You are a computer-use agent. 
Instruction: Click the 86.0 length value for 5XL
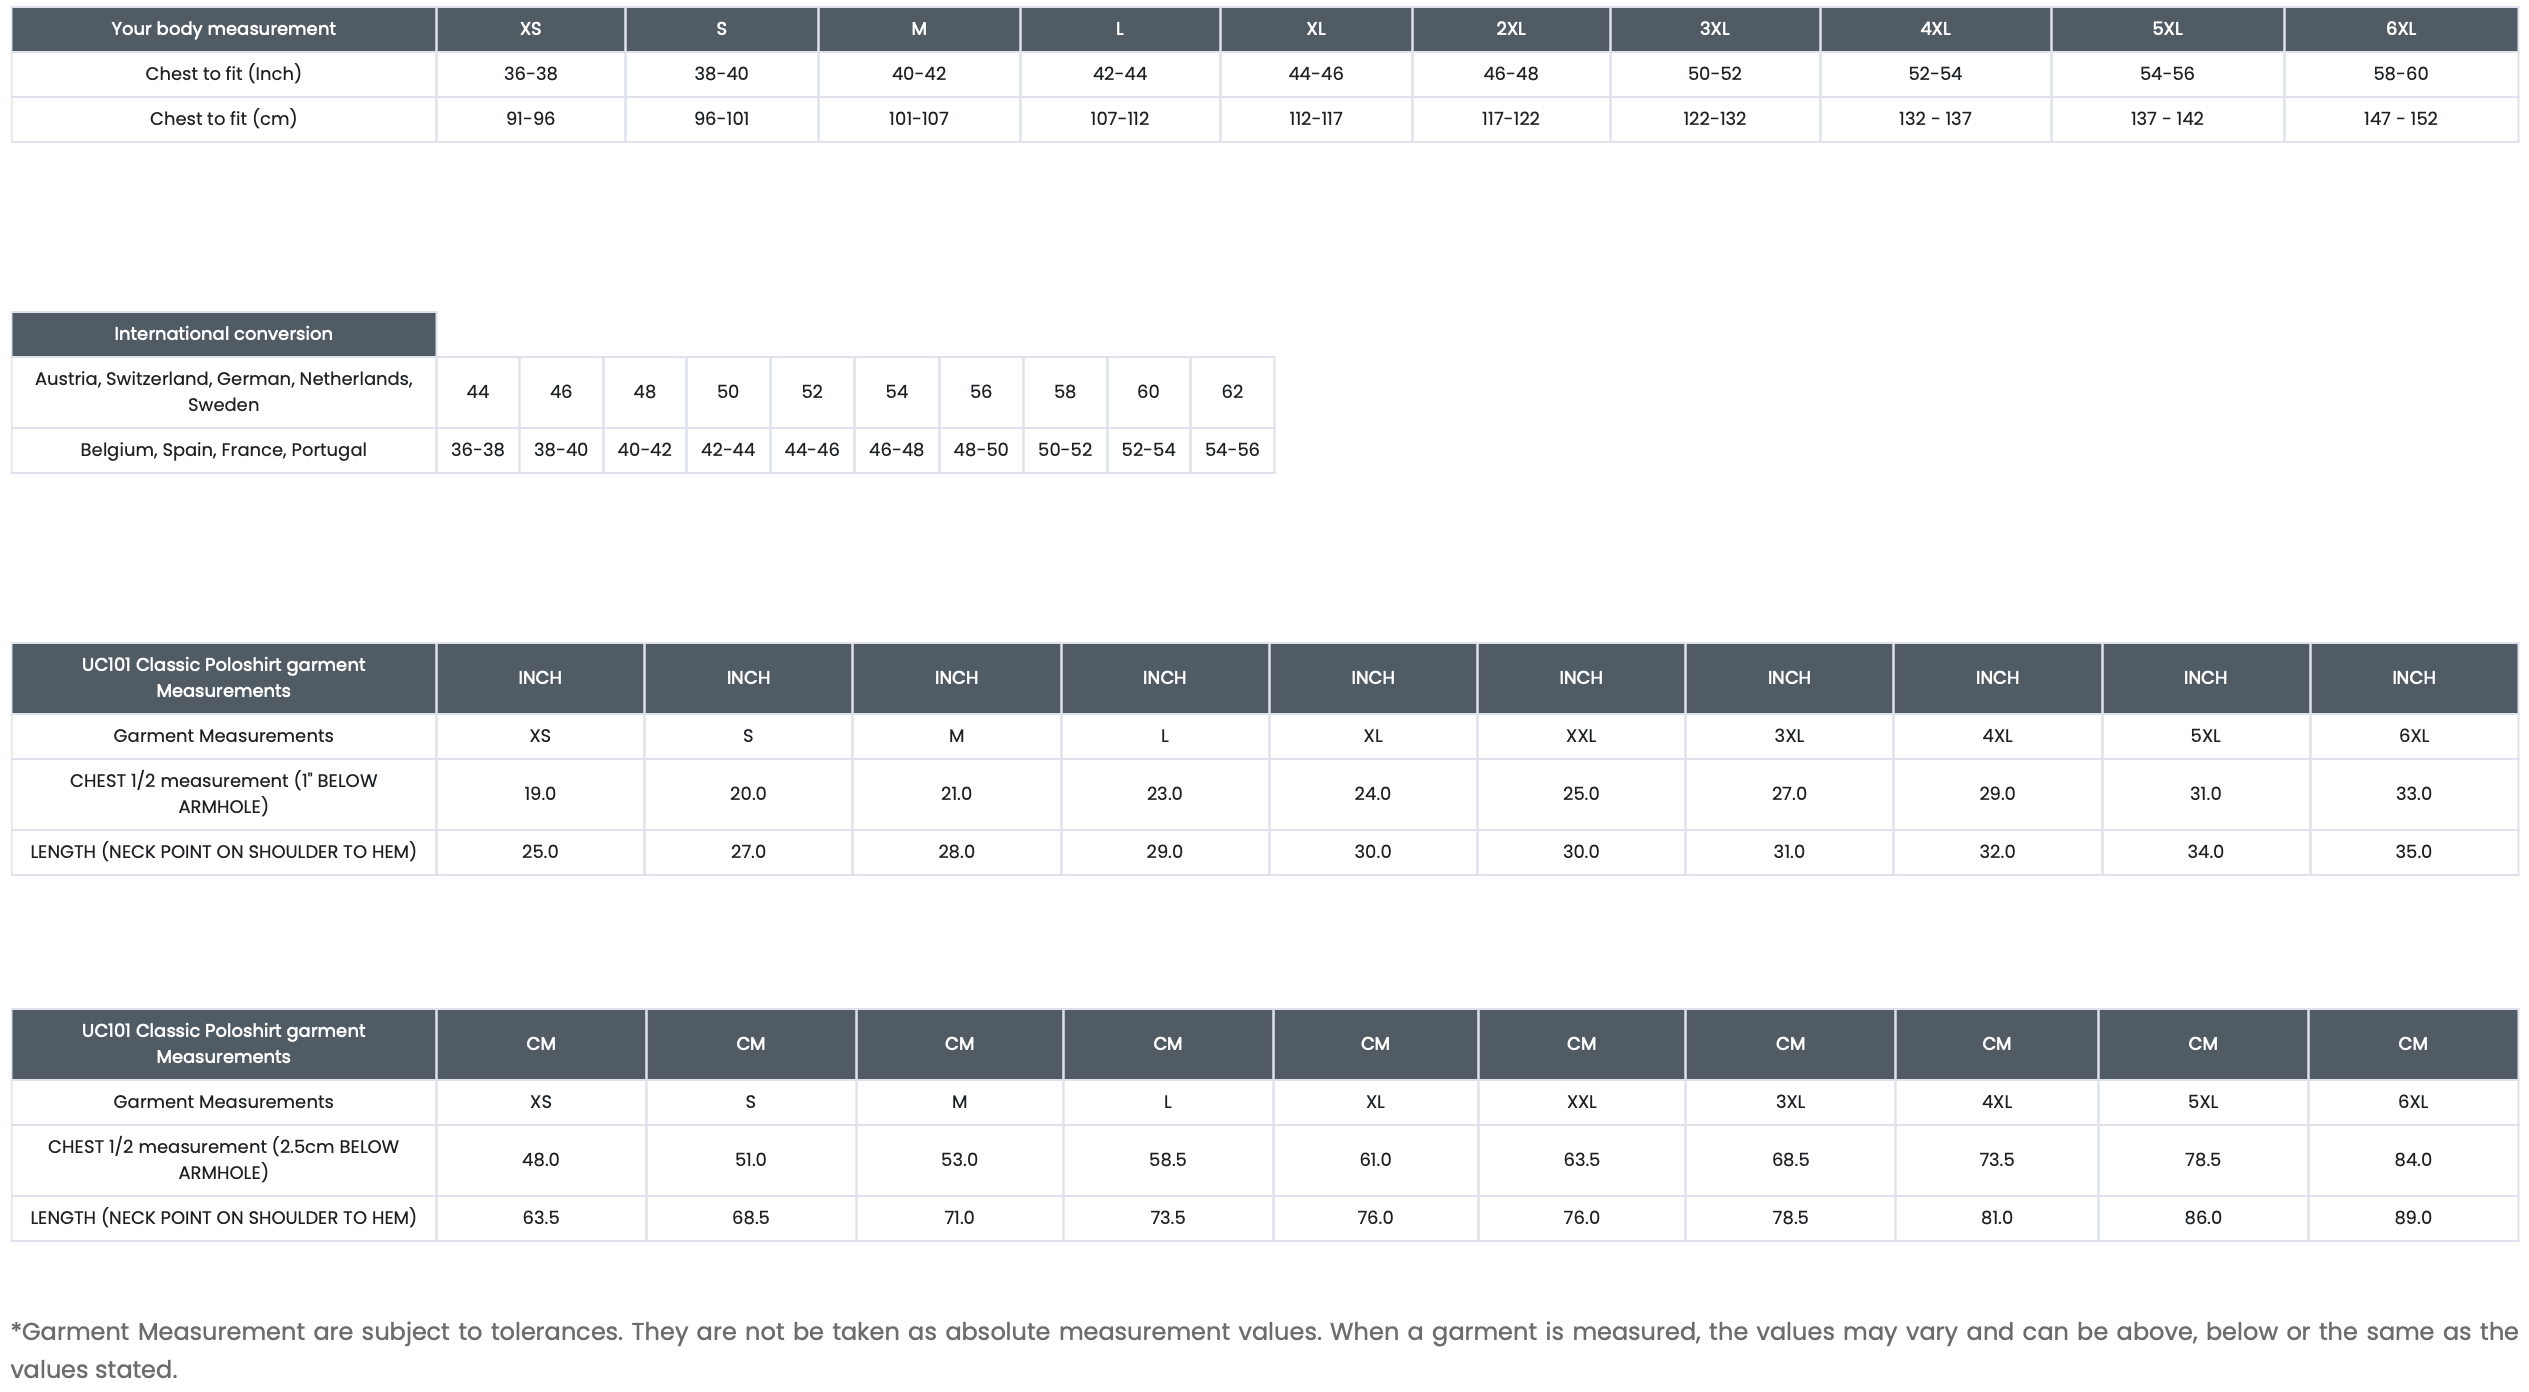pos(2203,1218)
